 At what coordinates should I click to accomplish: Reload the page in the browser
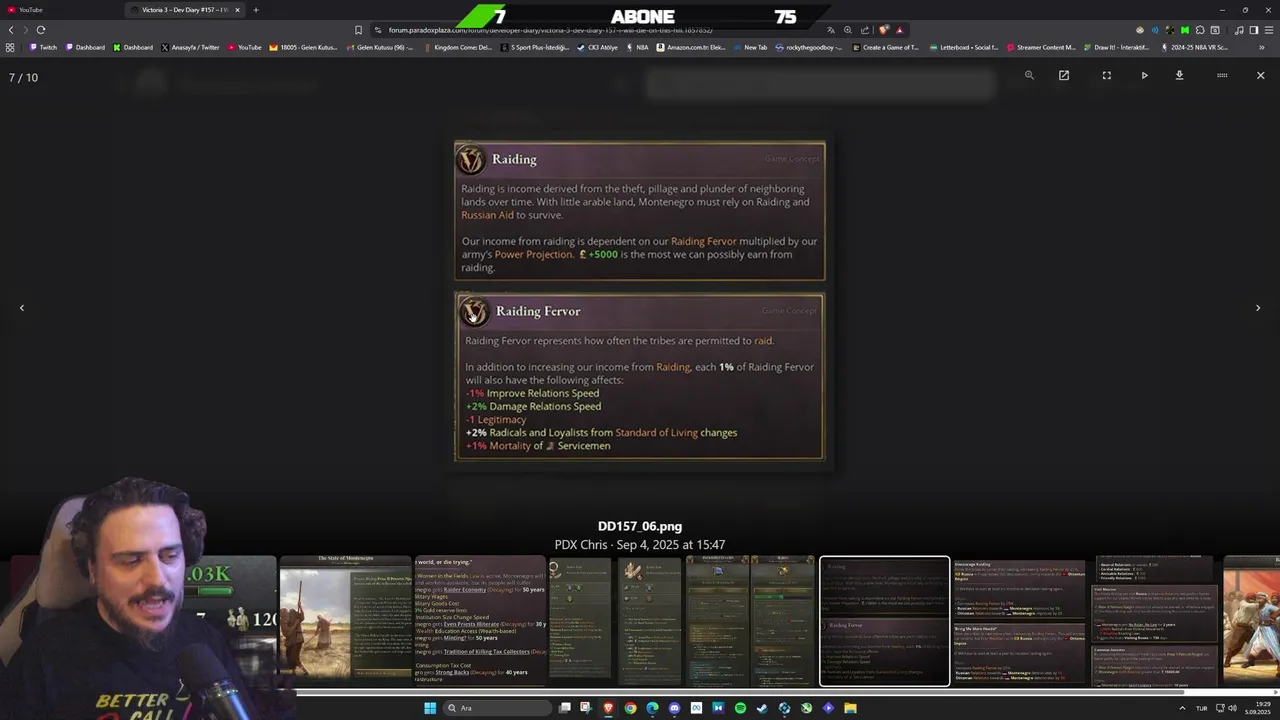pyautogui.click(x=41, y=30)
